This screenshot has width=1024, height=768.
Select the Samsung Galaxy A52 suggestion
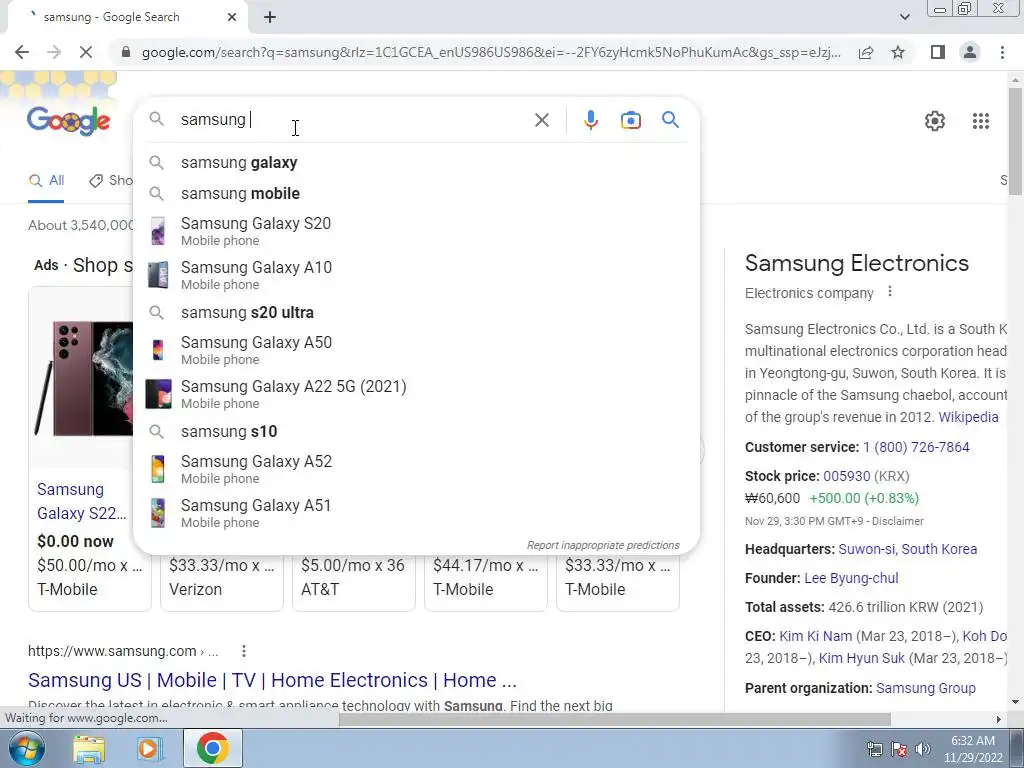(x=416, y=469)
